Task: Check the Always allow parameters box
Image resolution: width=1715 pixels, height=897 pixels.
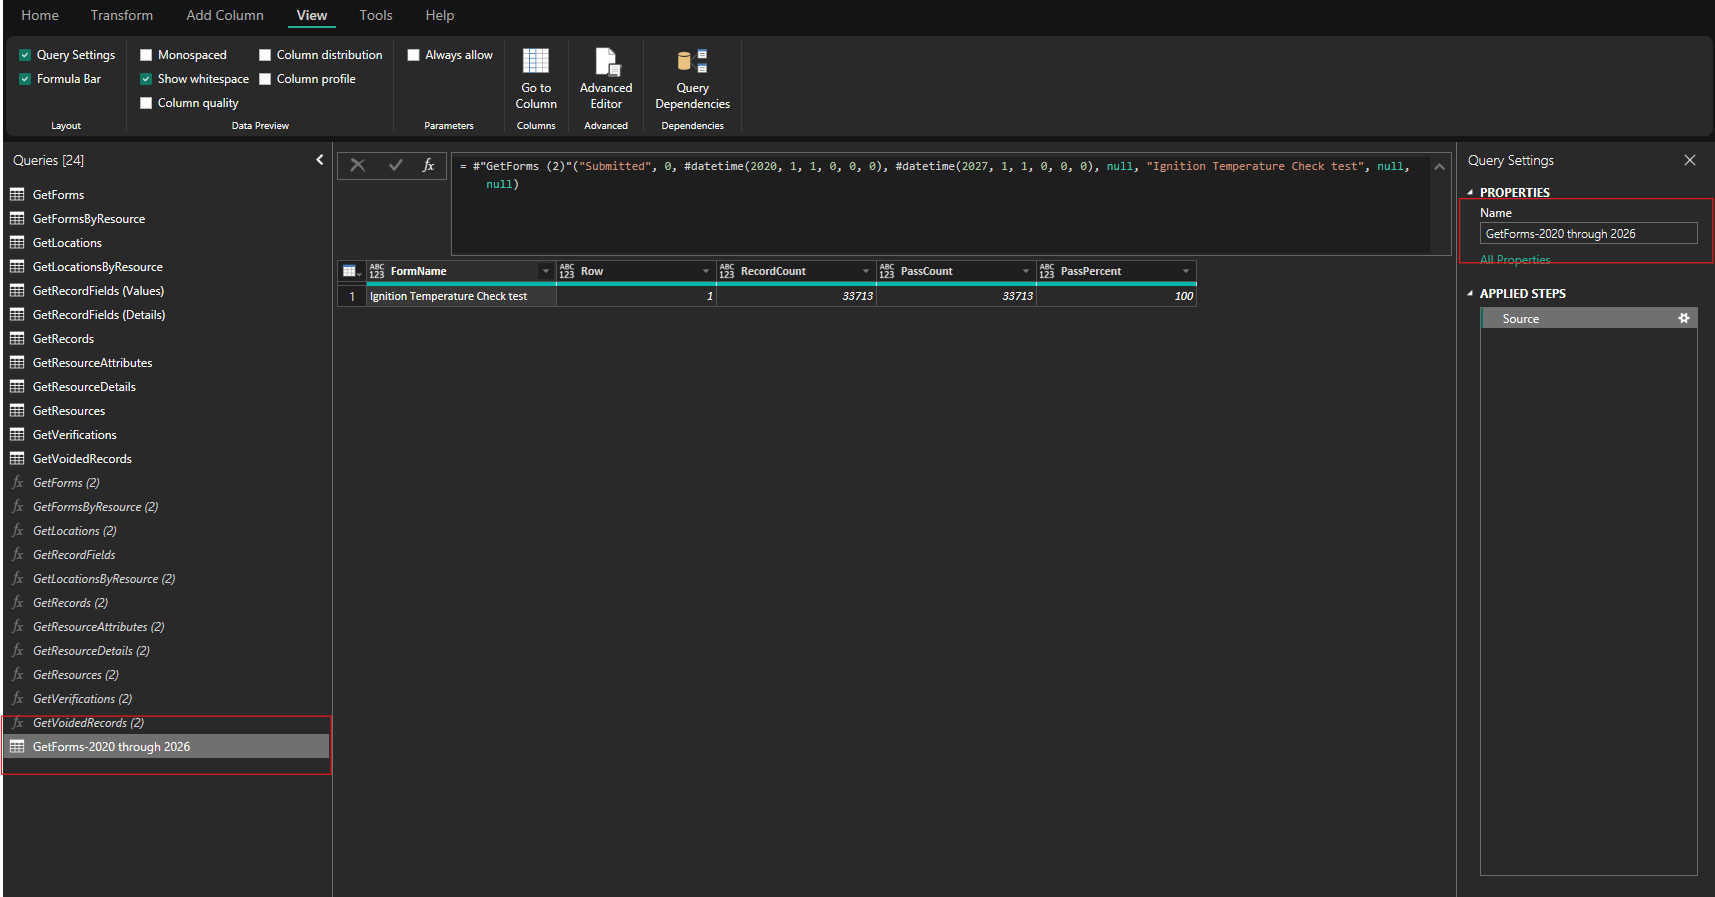Action: (x=413, y=55)
